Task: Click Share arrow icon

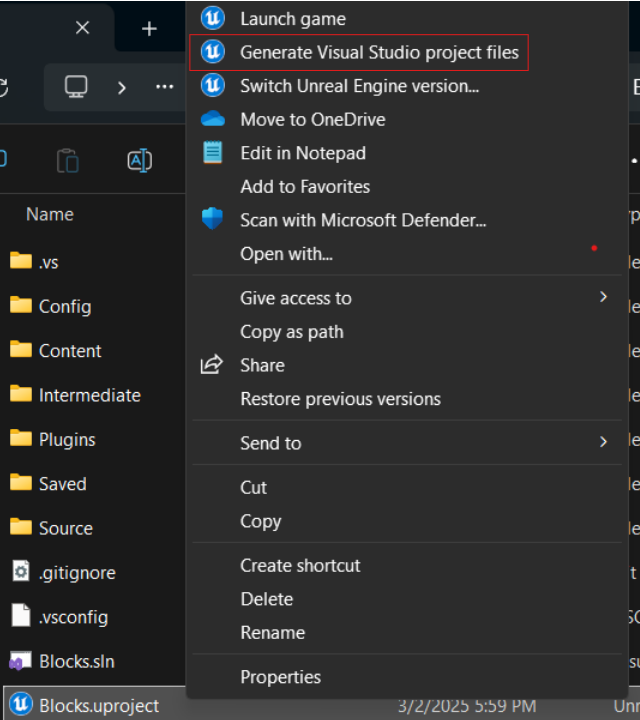Action: [x=212, y=365]
